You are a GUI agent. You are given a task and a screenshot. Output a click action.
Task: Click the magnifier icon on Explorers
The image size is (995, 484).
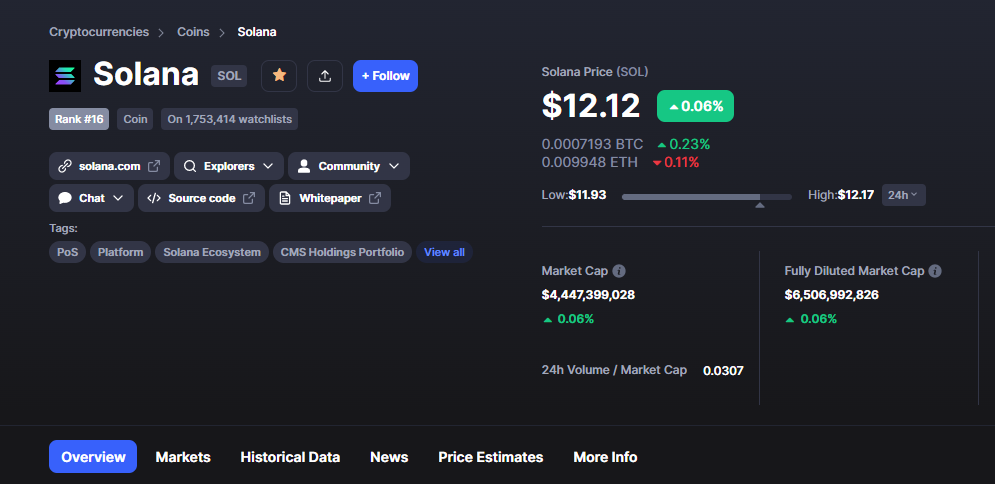click(190, 166)
